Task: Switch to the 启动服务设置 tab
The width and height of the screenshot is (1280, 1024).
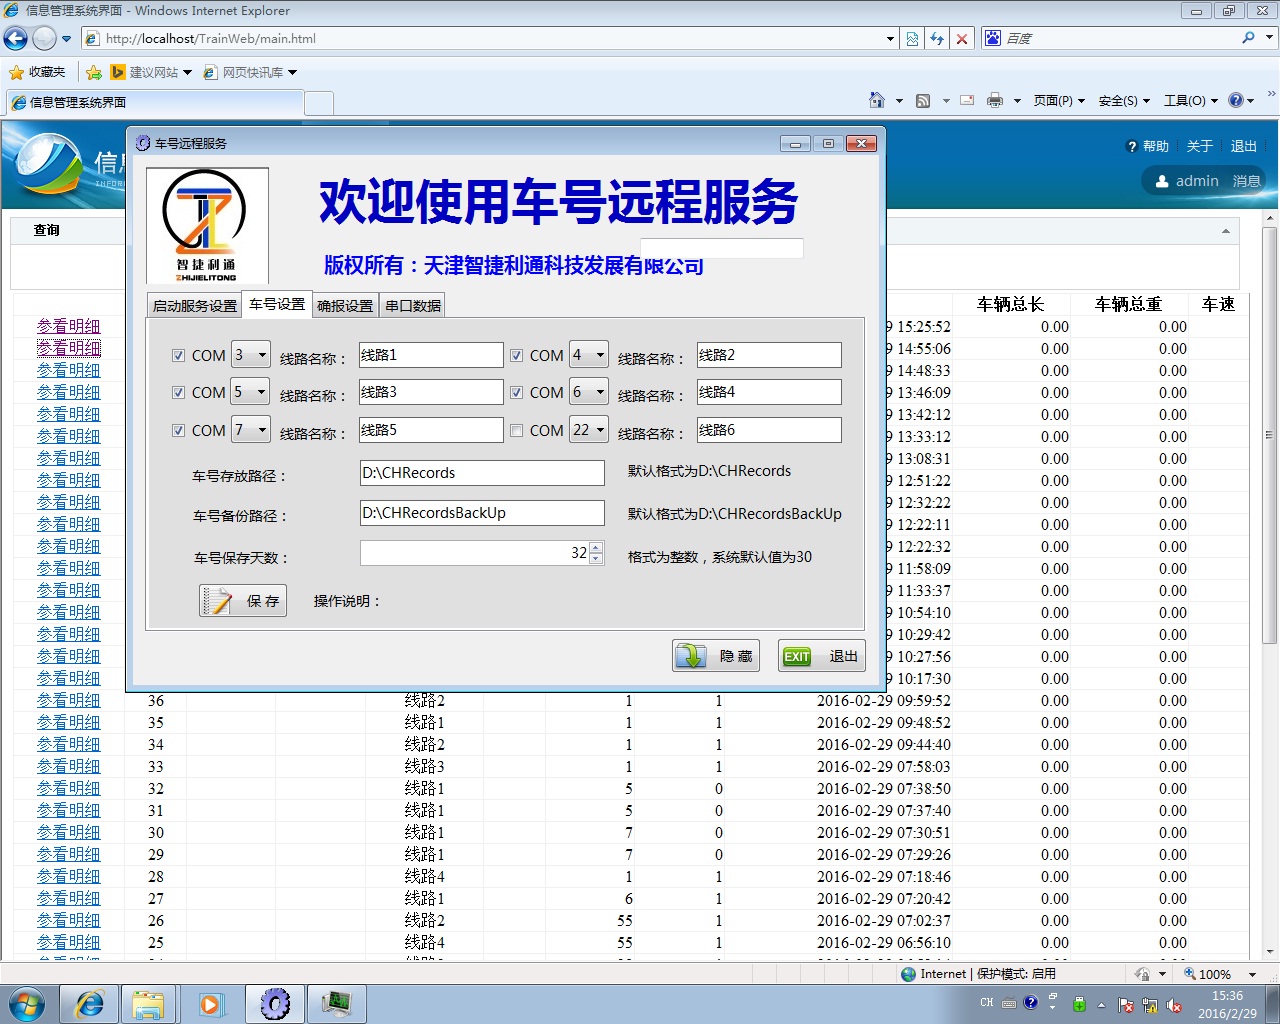Action: click(x=195, y=306)
